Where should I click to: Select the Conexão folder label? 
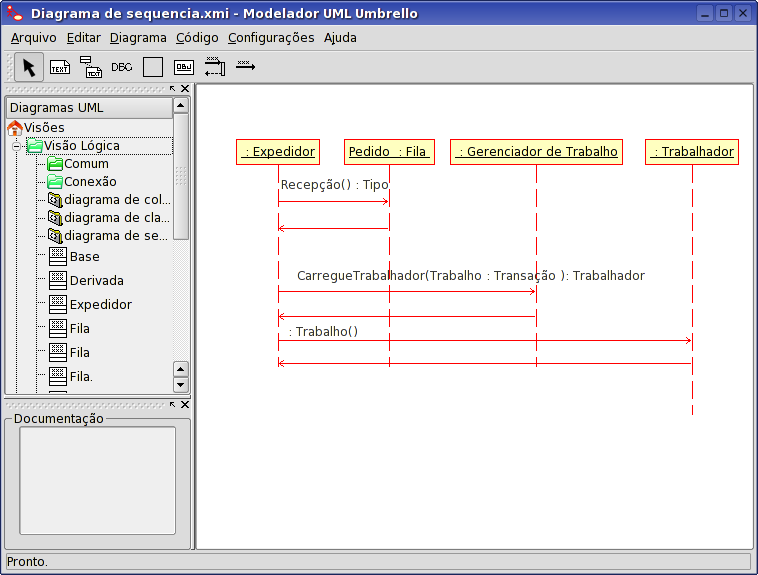coord(90,182)
